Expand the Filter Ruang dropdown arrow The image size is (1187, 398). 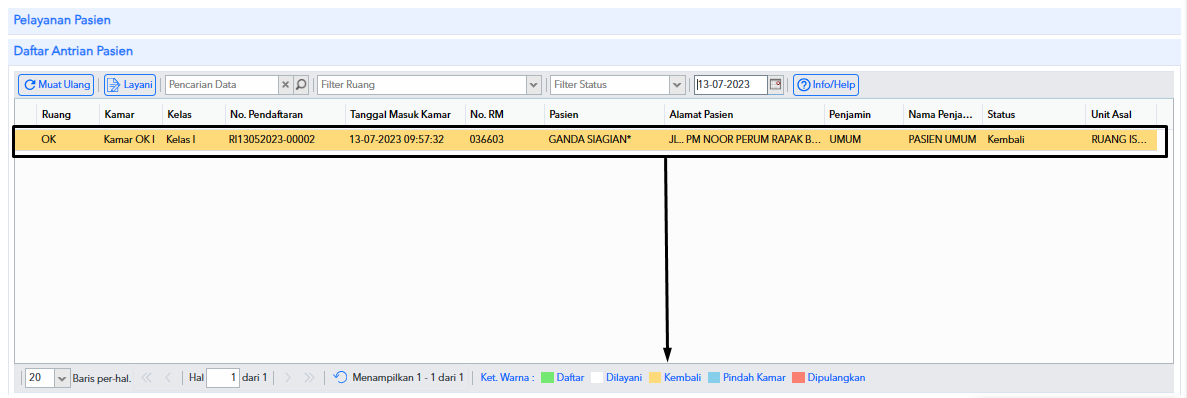click(534, 85)
